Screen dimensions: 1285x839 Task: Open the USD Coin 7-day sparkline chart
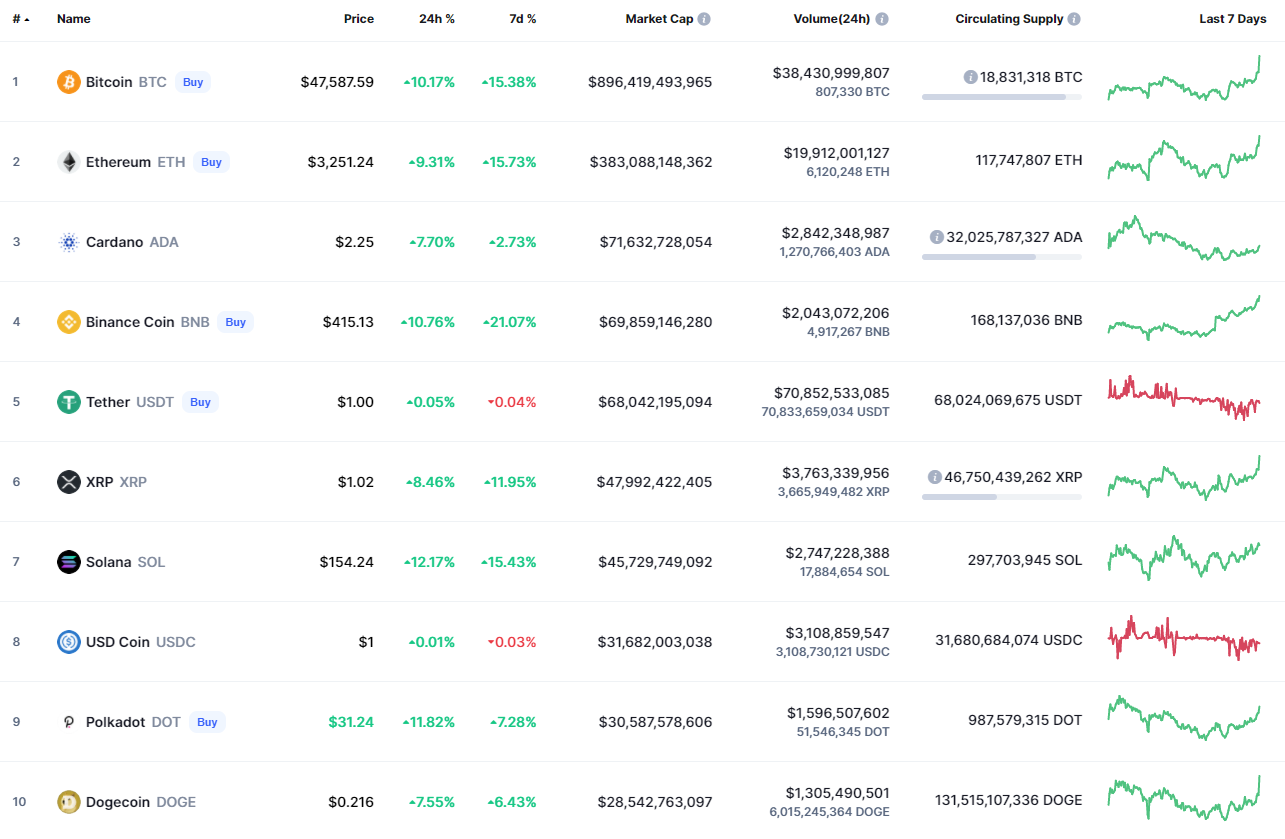1184,638
